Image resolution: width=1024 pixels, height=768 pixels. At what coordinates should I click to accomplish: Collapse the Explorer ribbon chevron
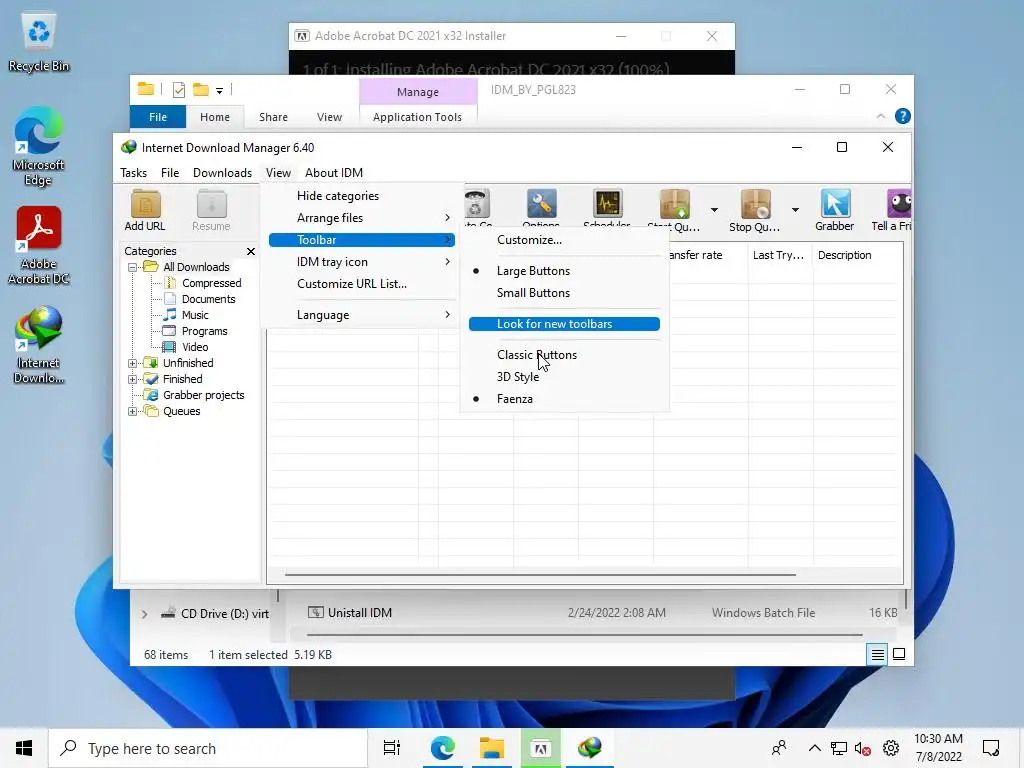(x=881, y=116)
